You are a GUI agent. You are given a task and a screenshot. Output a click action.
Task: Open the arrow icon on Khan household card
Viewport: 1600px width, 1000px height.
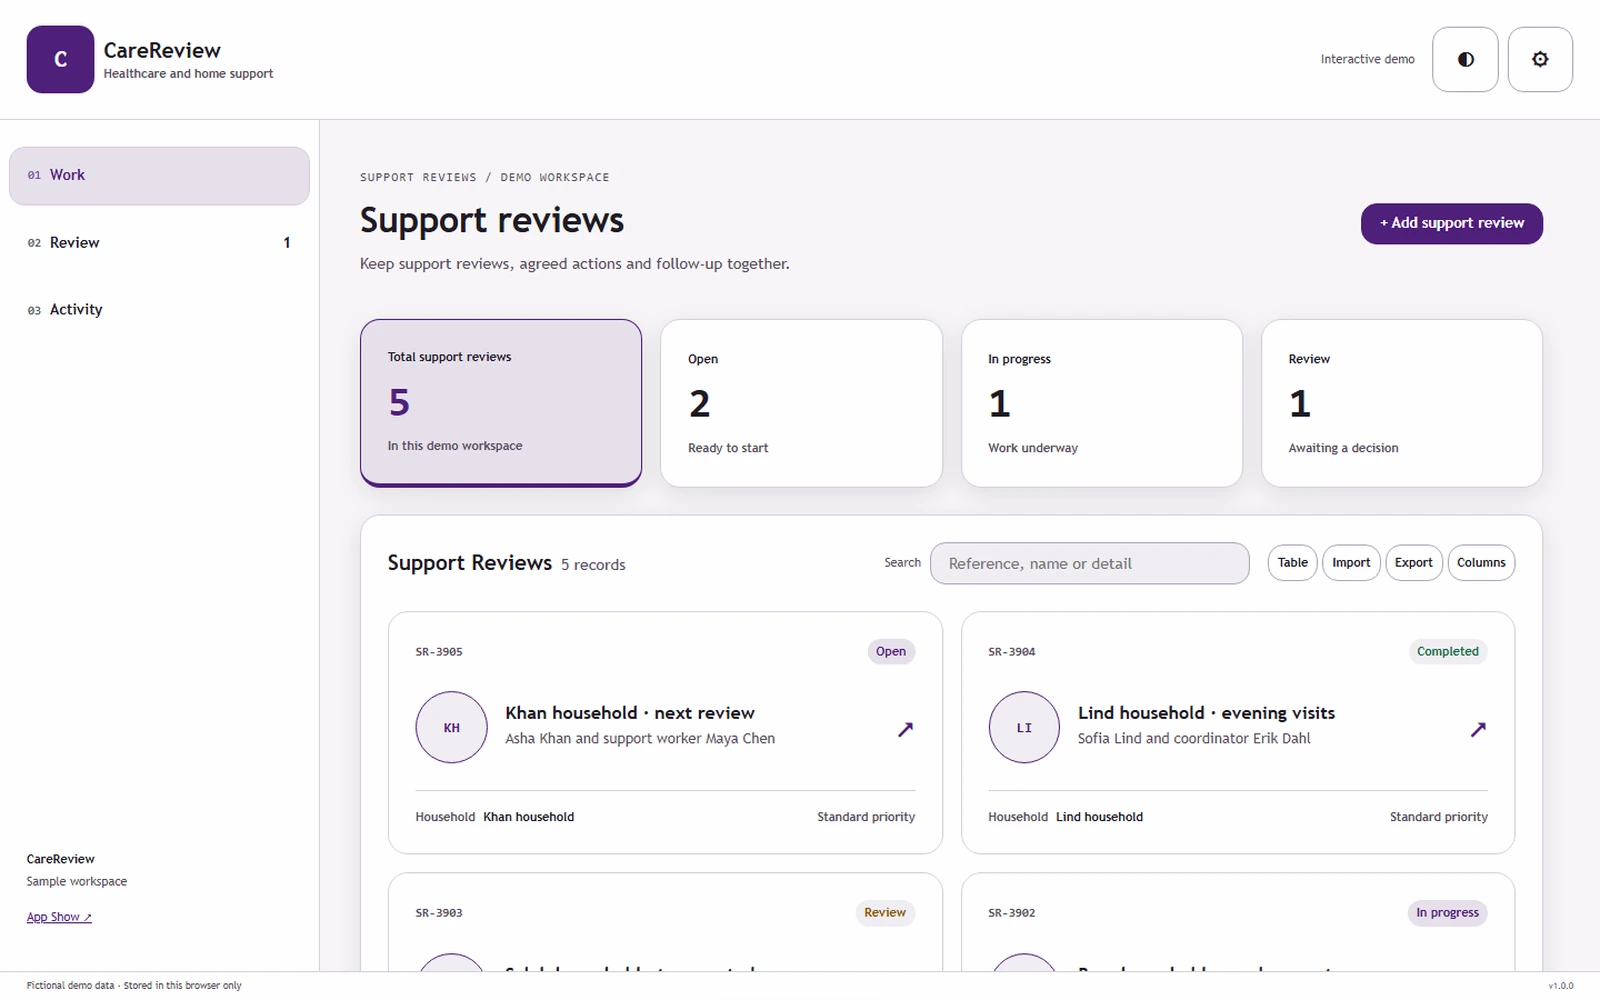(905, 729)
